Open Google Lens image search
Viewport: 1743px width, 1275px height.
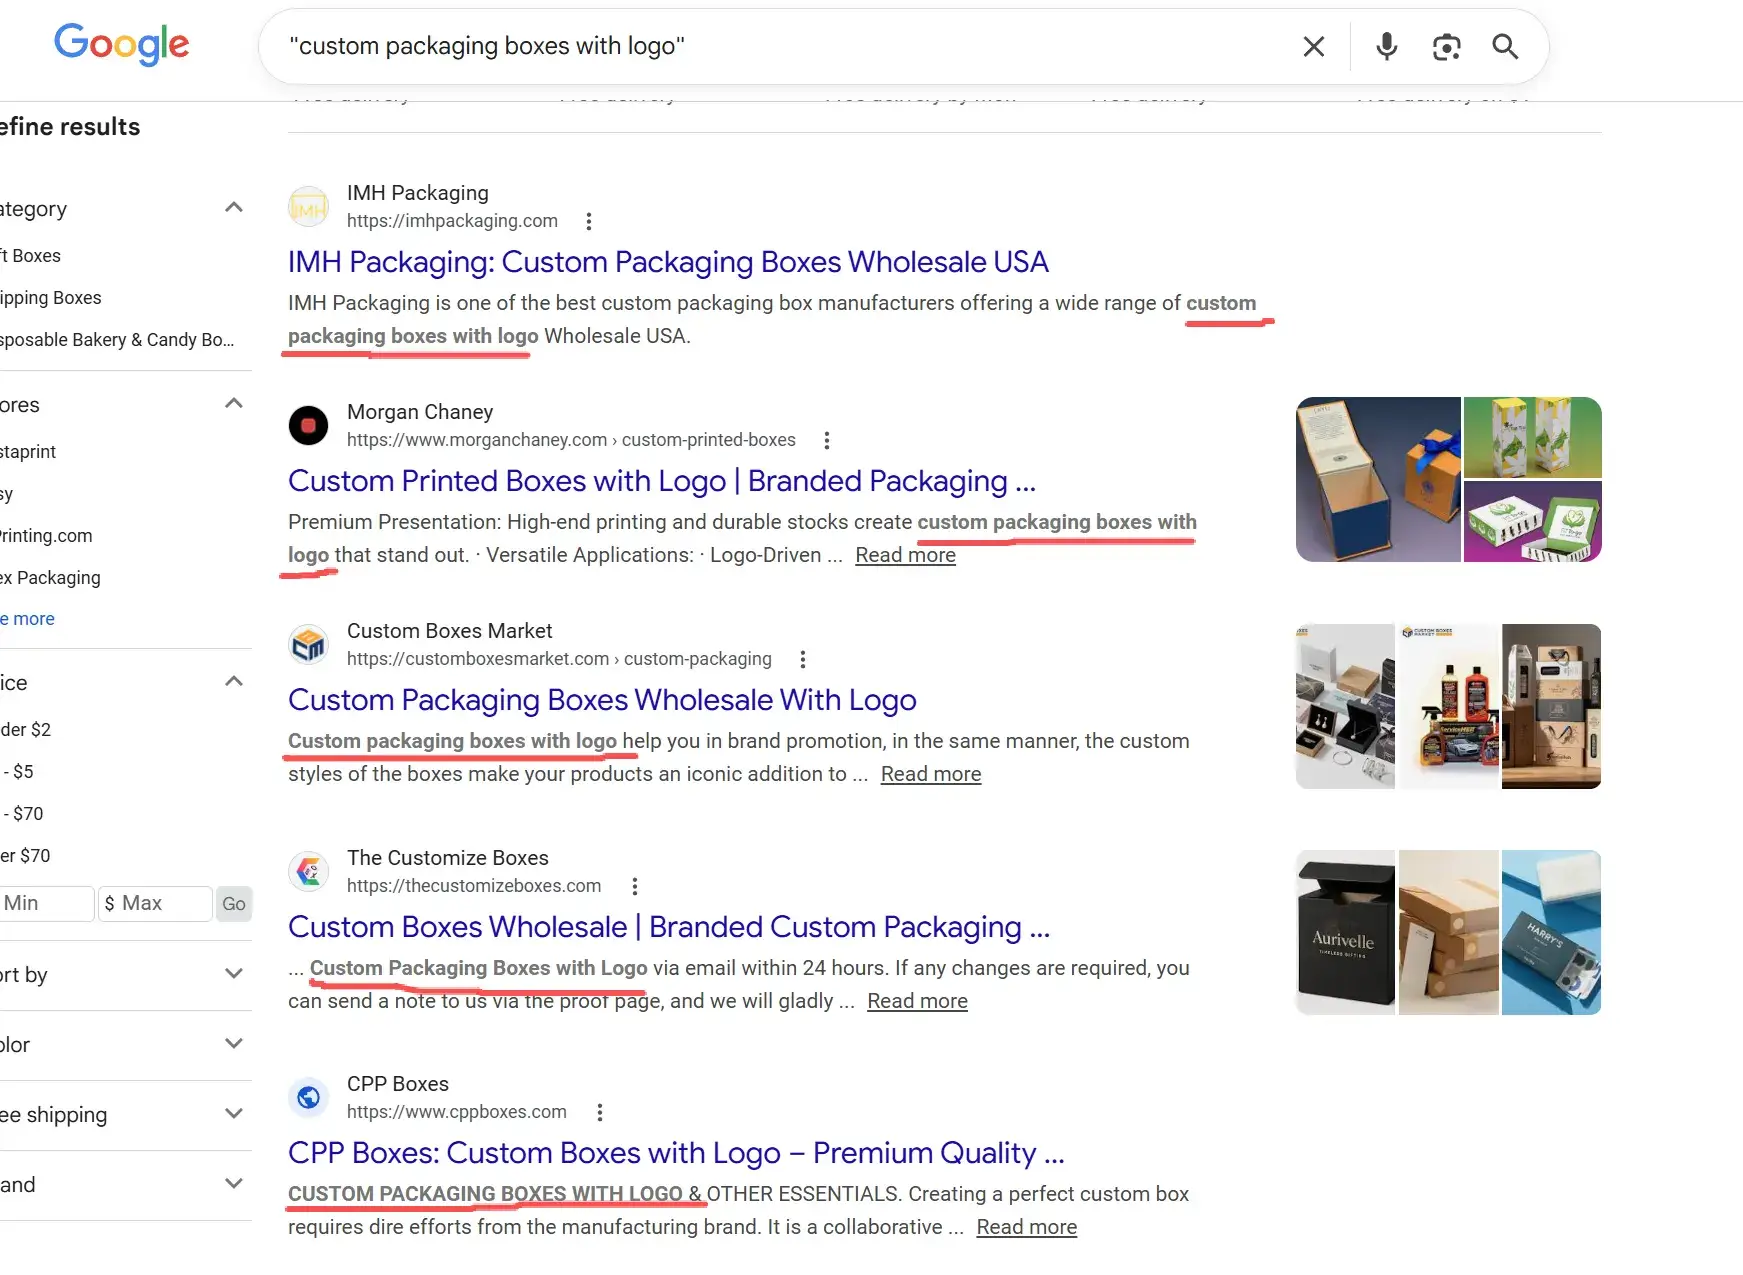(1446, 47)
